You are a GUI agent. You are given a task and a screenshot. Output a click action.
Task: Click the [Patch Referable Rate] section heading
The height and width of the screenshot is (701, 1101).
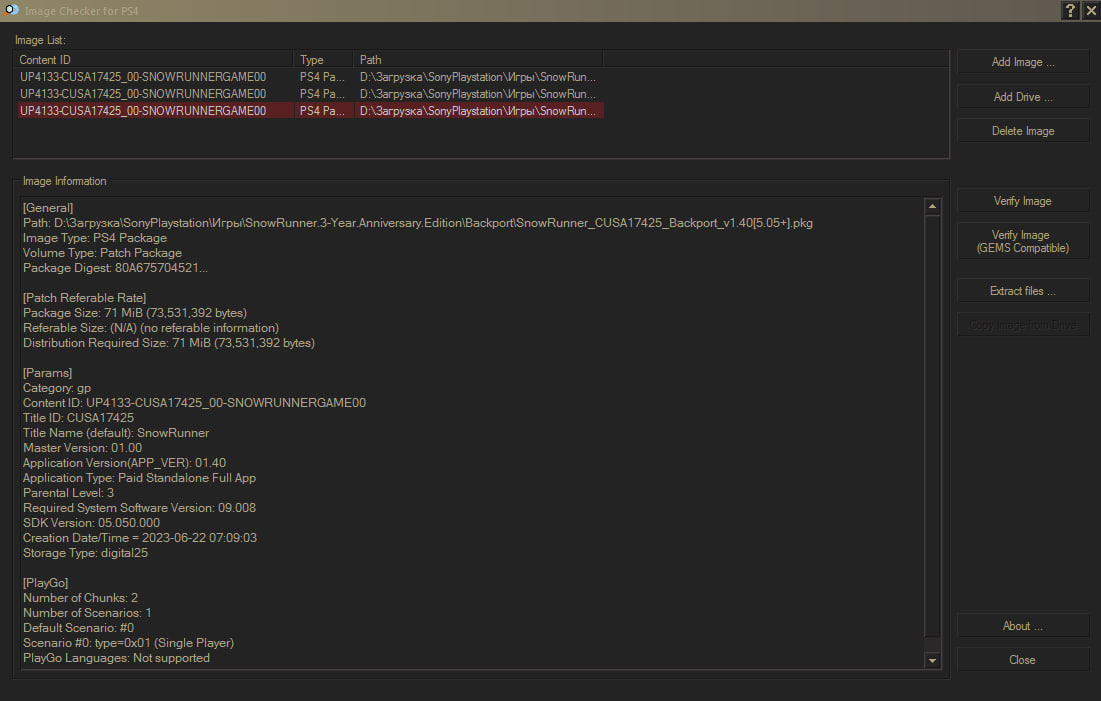[84, 298]
